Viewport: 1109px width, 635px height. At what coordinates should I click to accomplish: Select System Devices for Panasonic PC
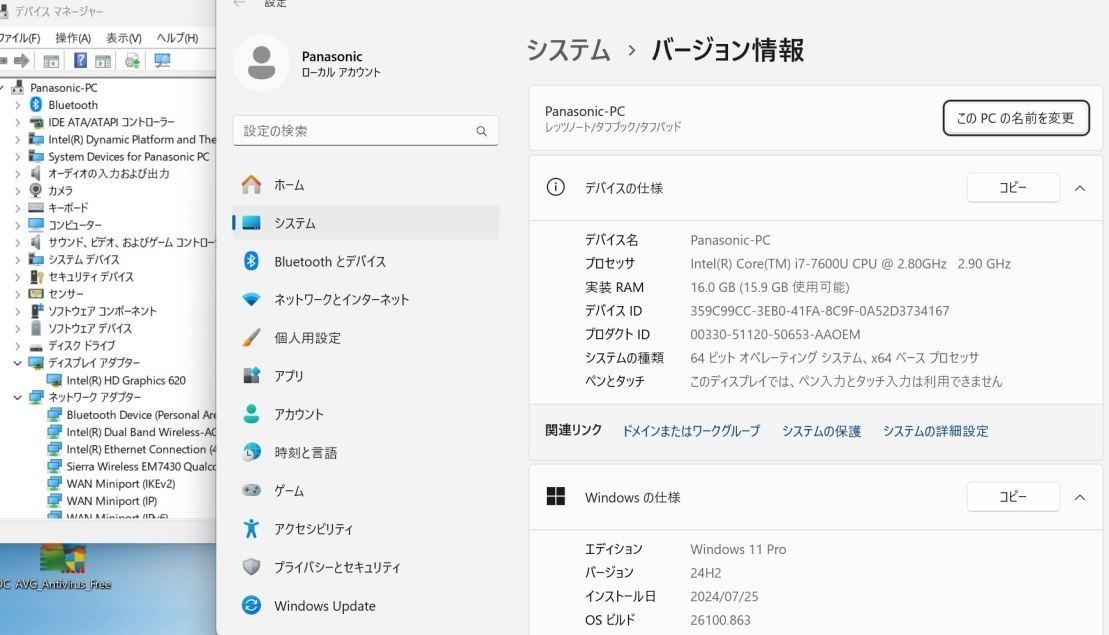tap(129, 157)
